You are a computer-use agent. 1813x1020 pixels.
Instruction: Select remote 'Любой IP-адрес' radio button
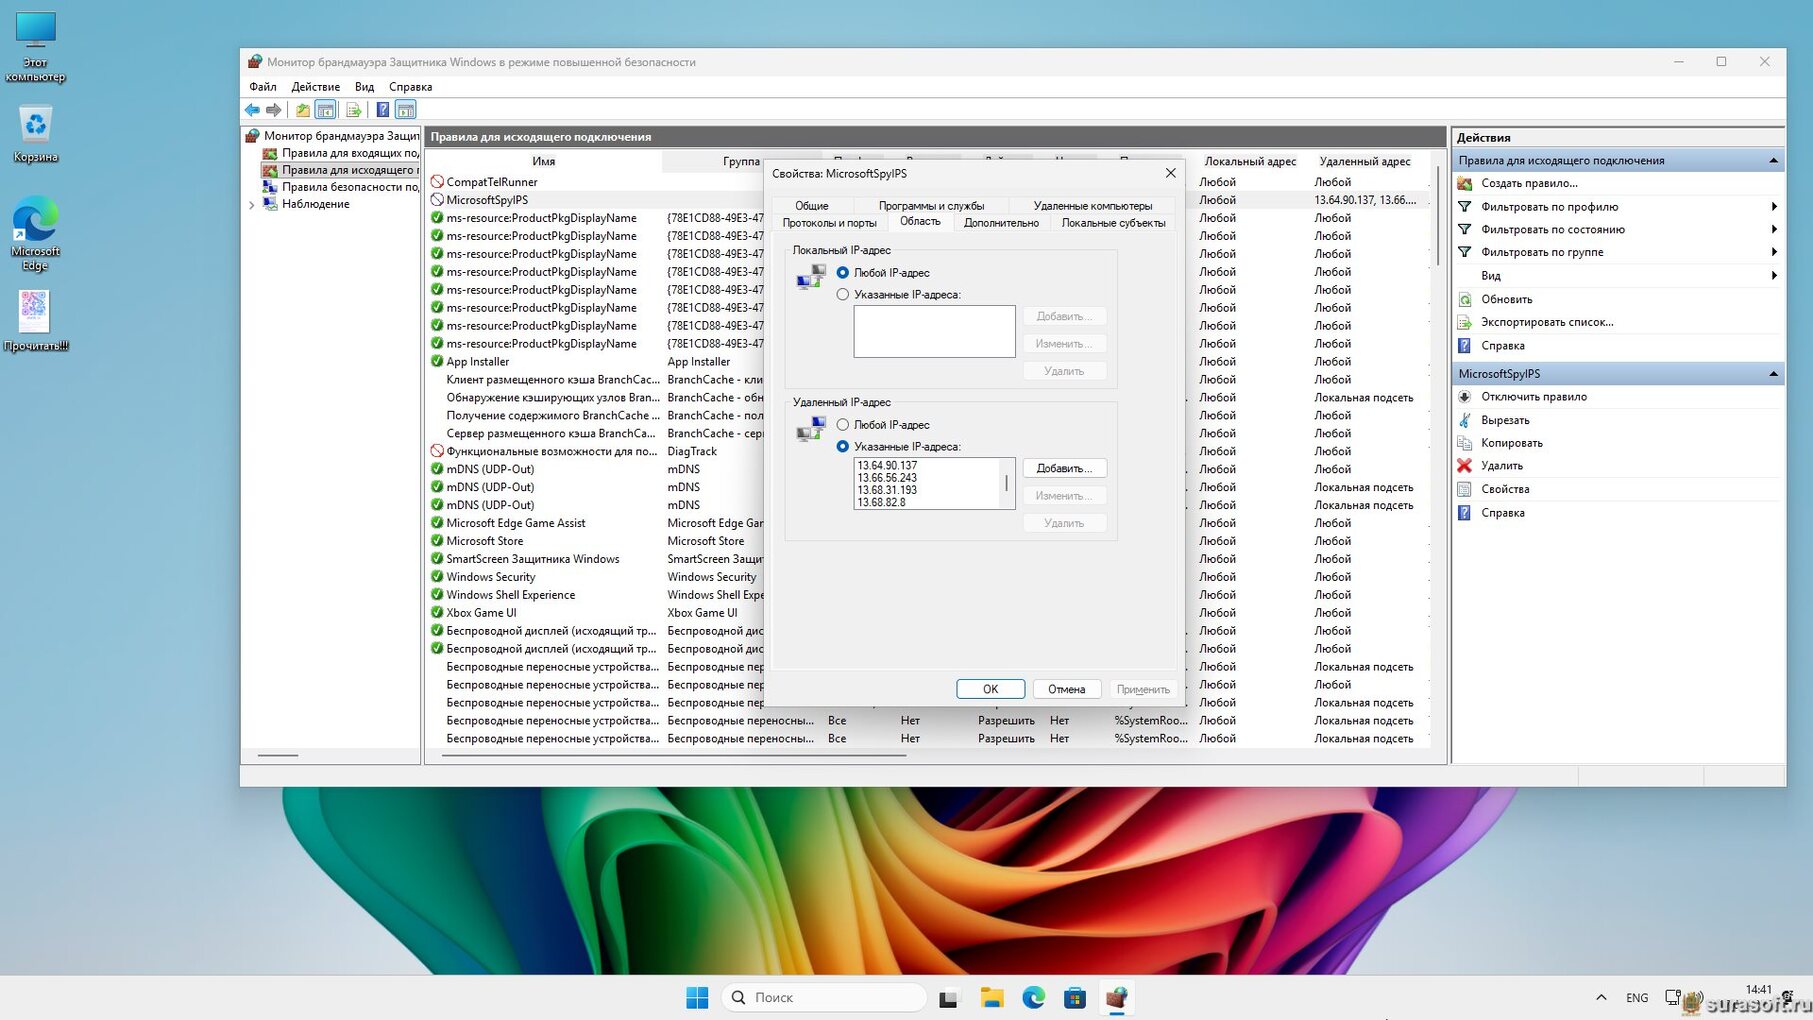(843, 425)
